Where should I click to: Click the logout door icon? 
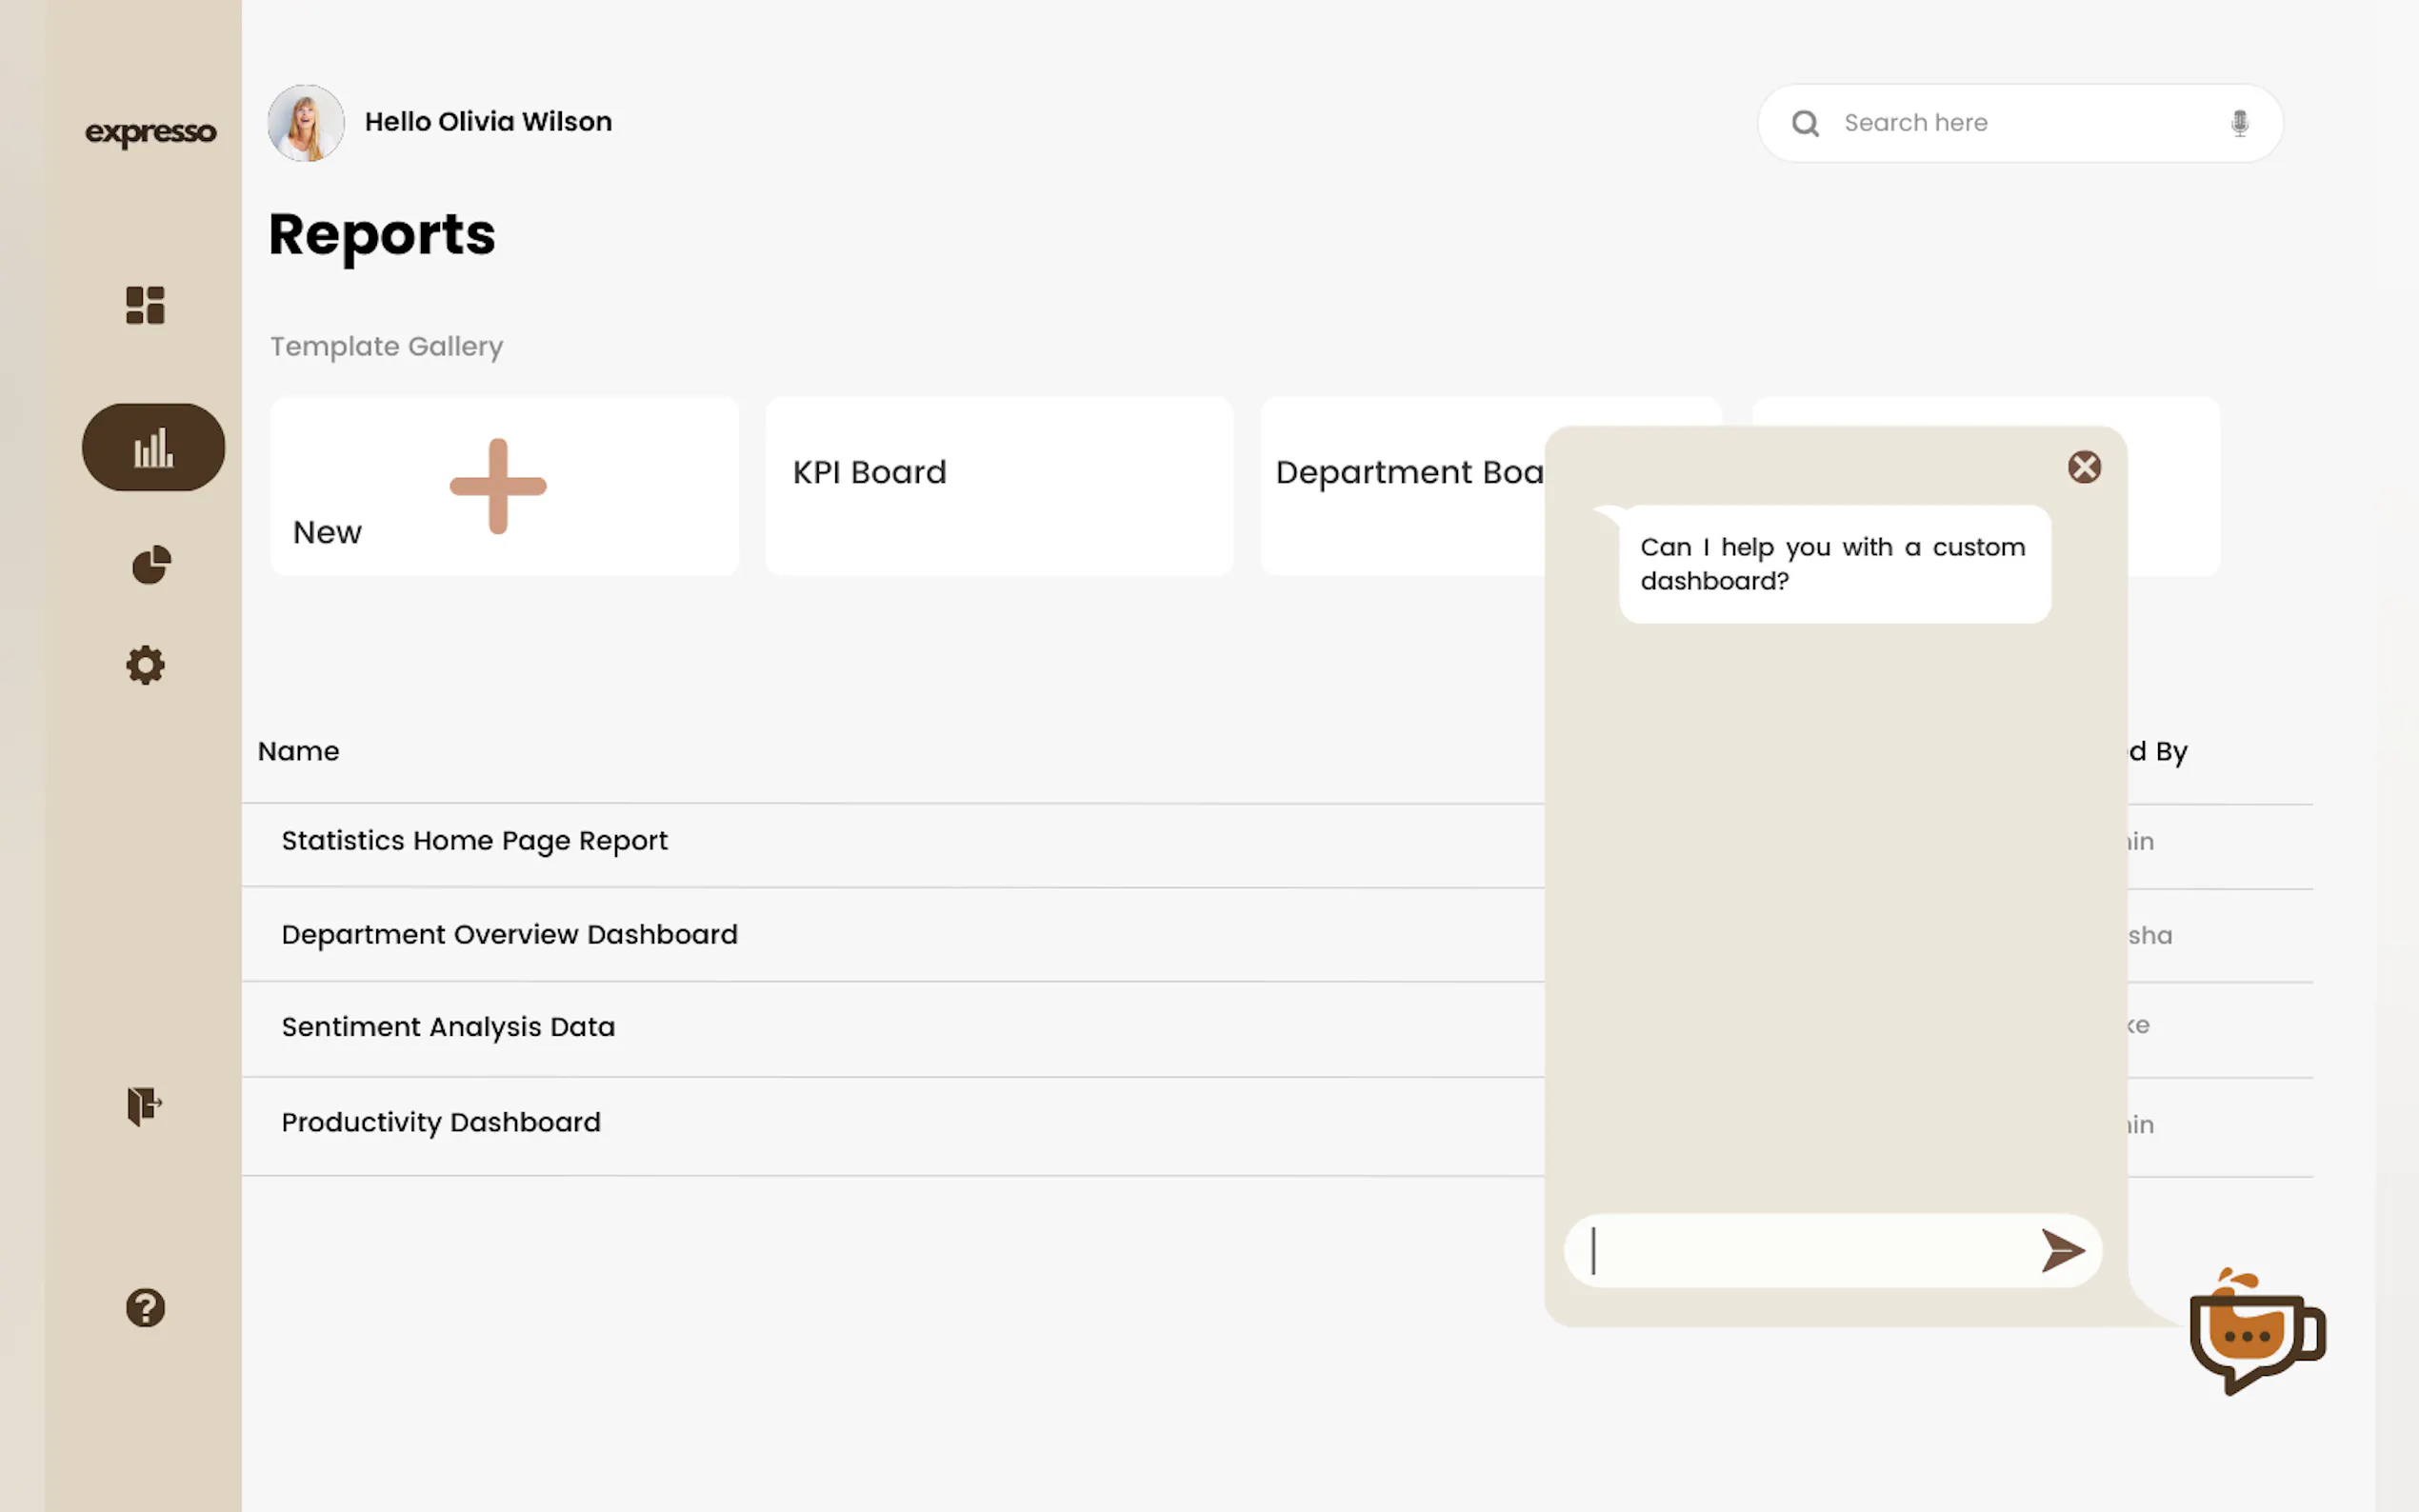click(x=144, y=1106)
